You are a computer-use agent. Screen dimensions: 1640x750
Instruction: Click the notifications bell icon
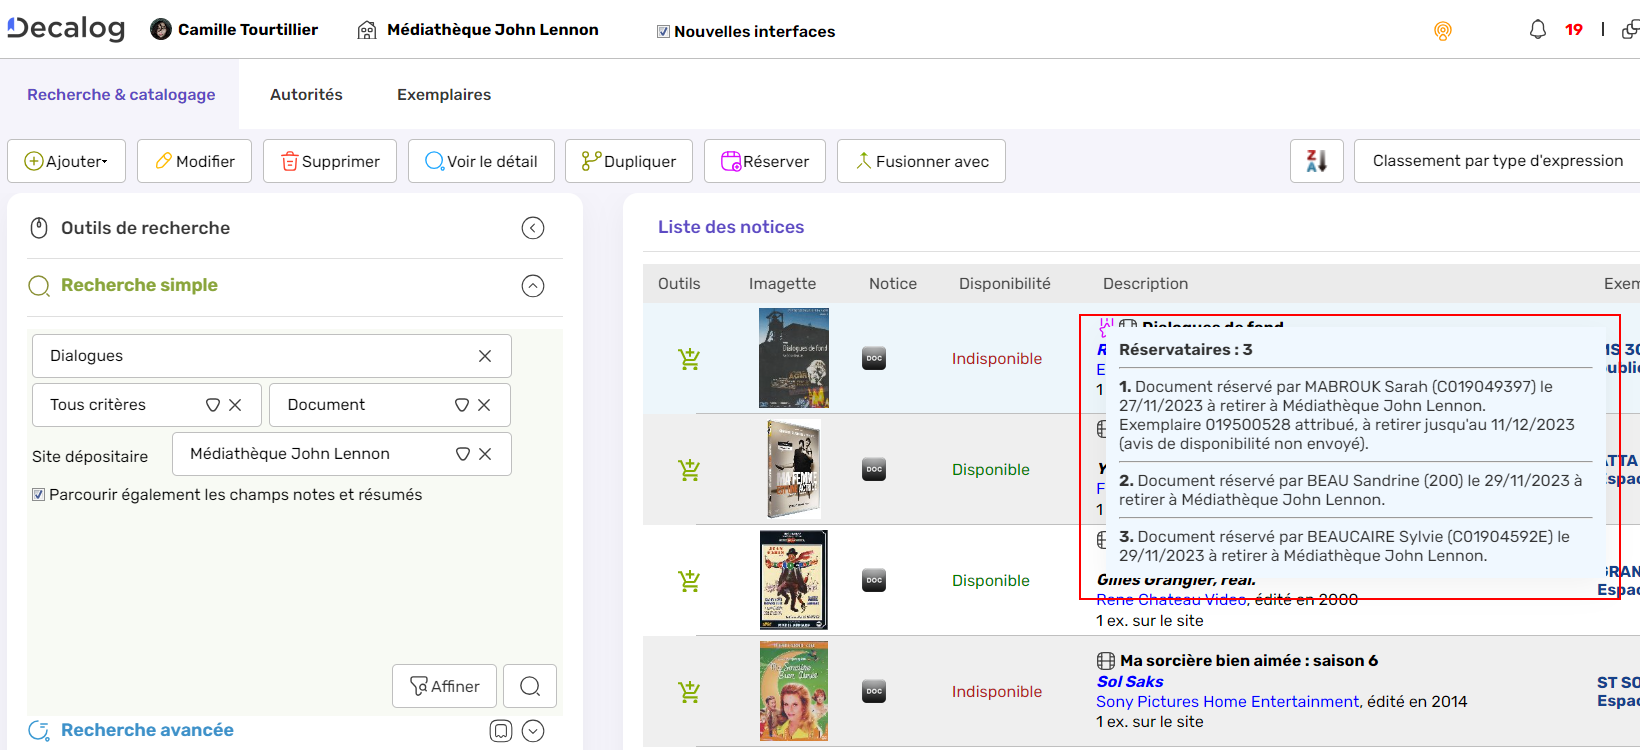coord(1537,30)
